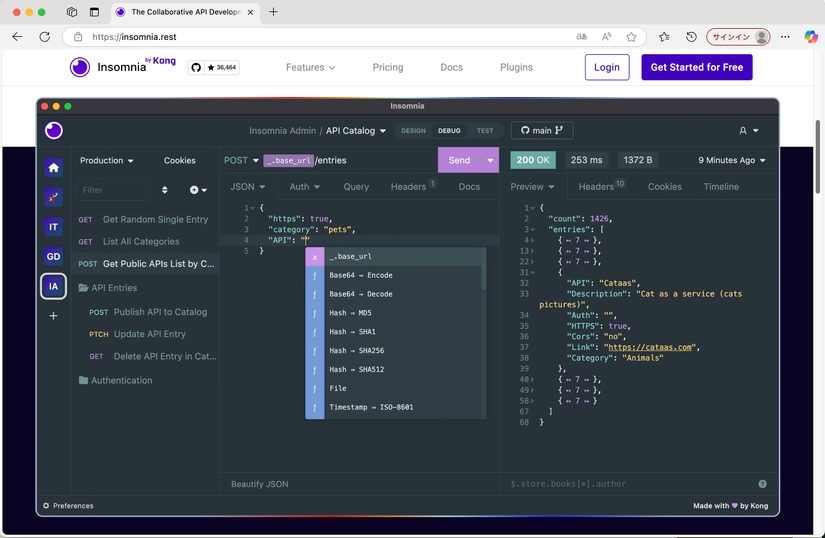
Task: Click Beautify JSON
Action: click(x=259, y=484)
